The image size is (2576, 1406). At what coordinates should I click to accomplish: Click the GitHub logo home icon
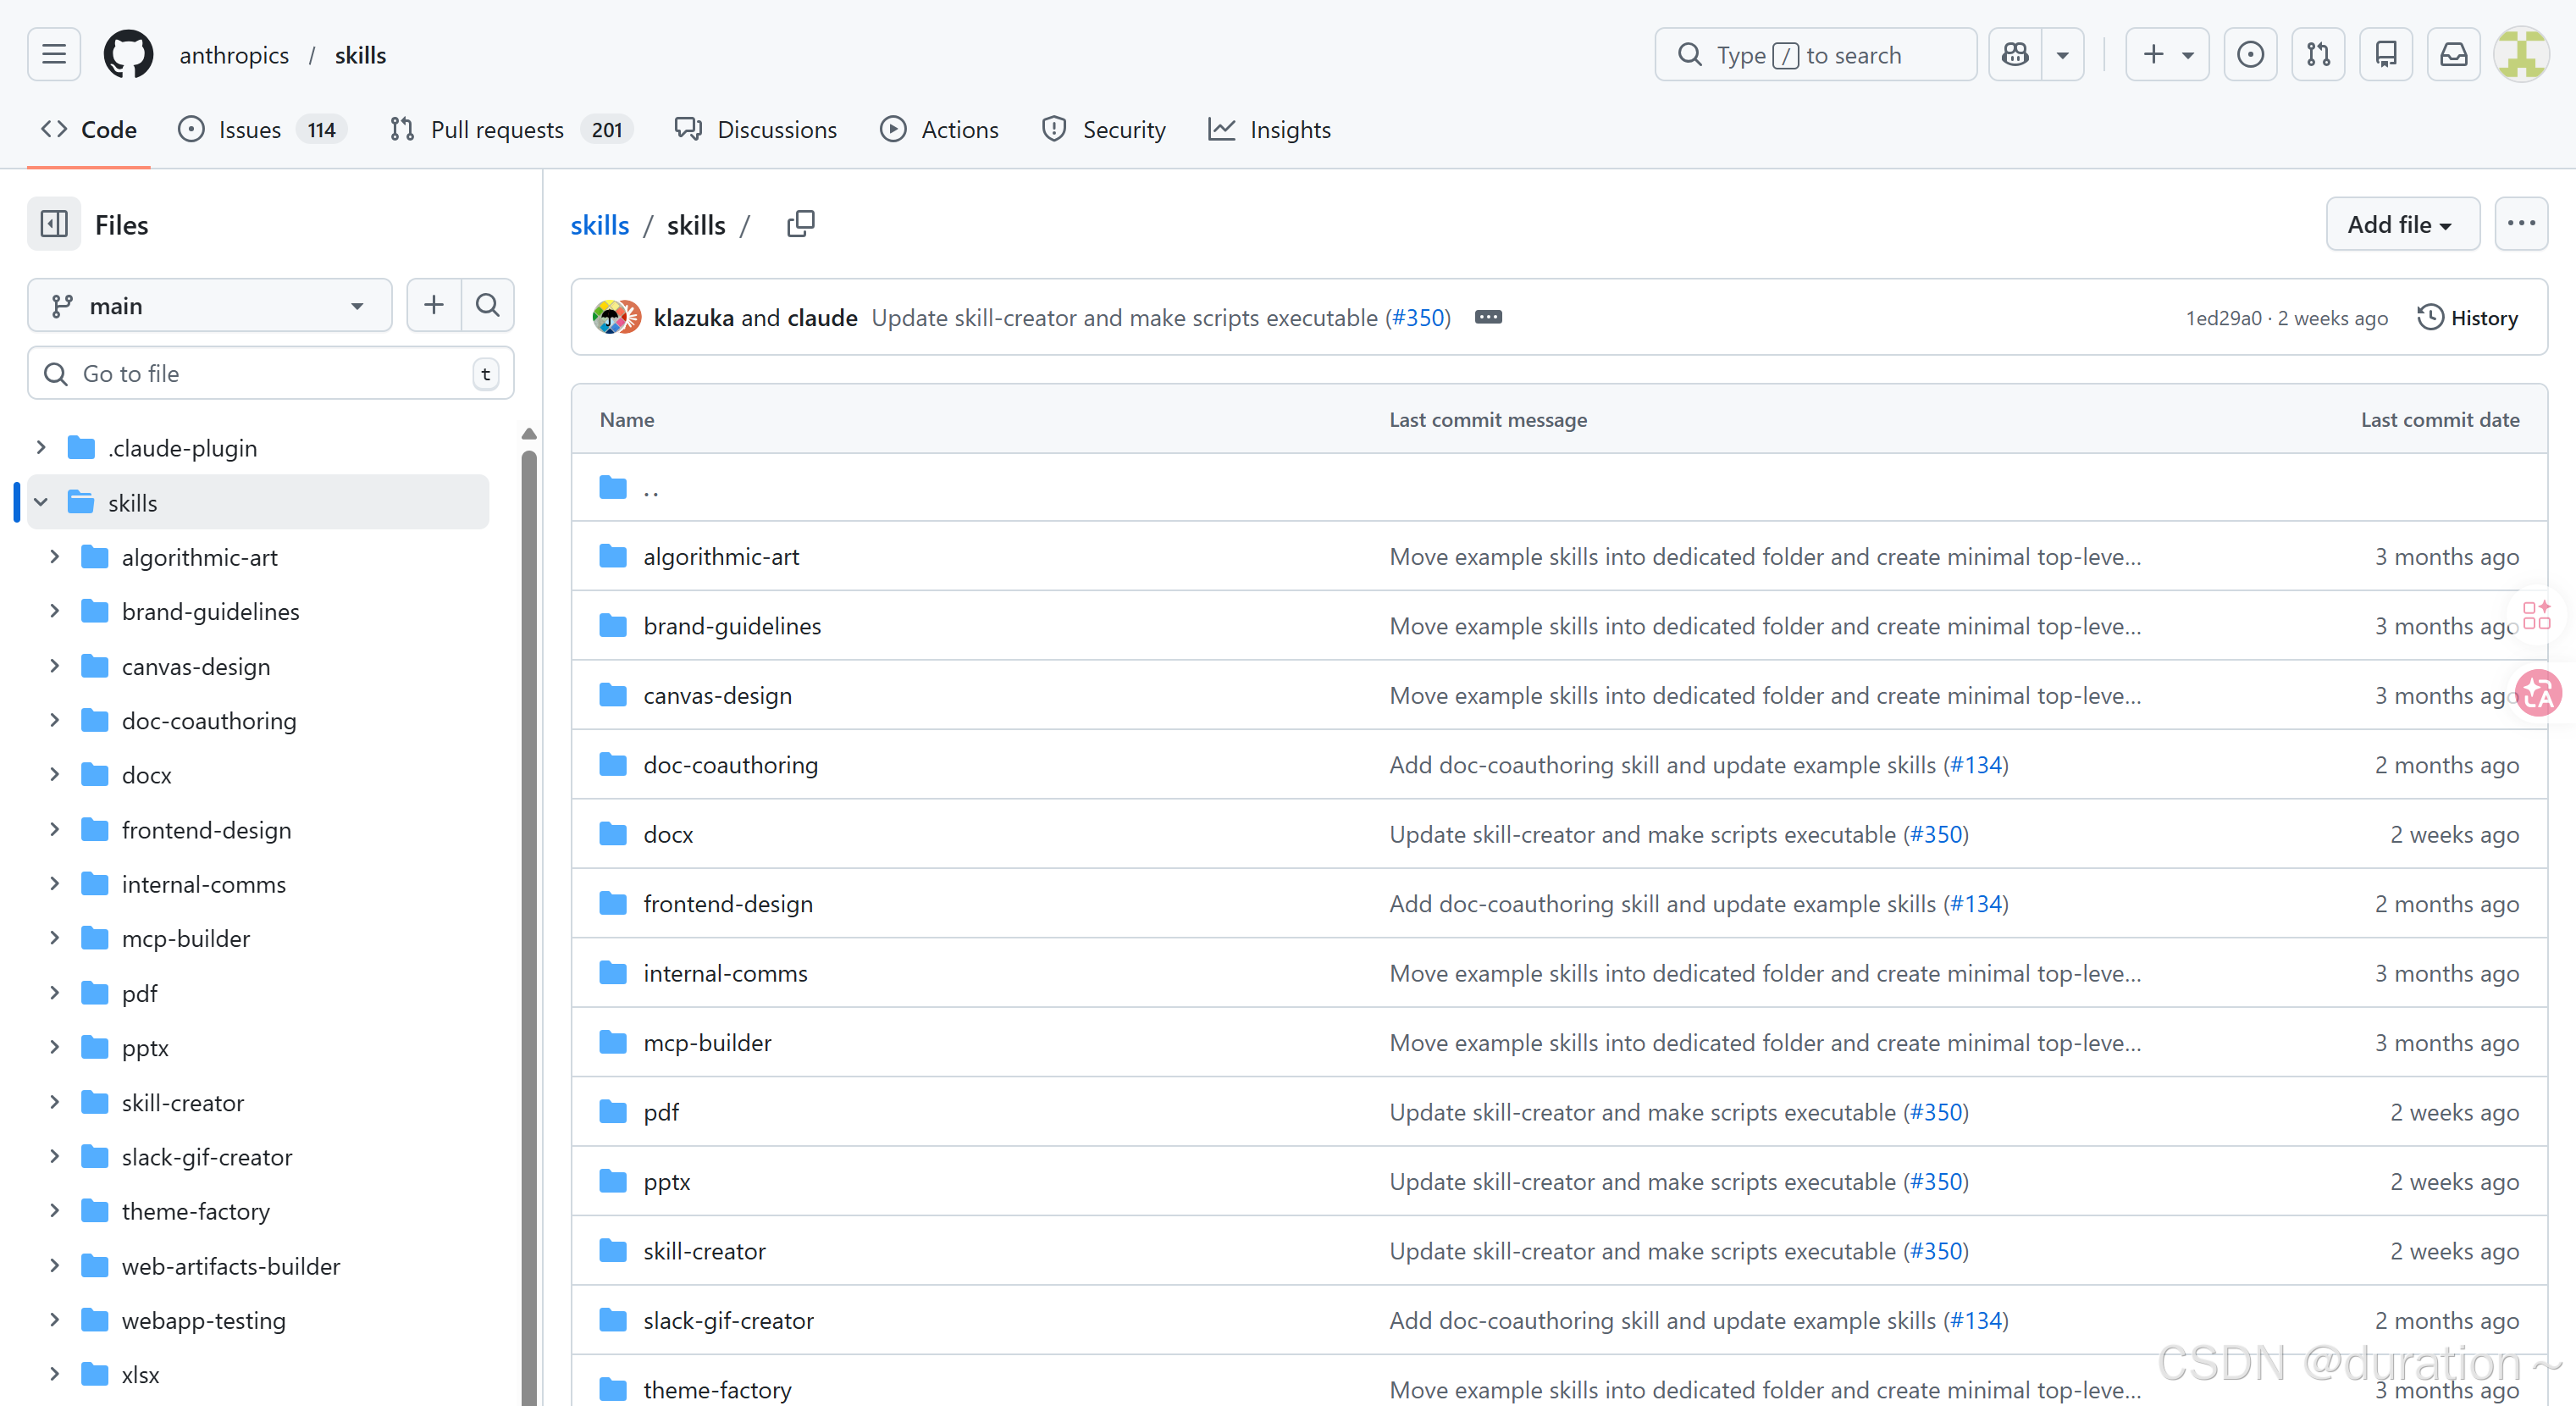[128, 54]
